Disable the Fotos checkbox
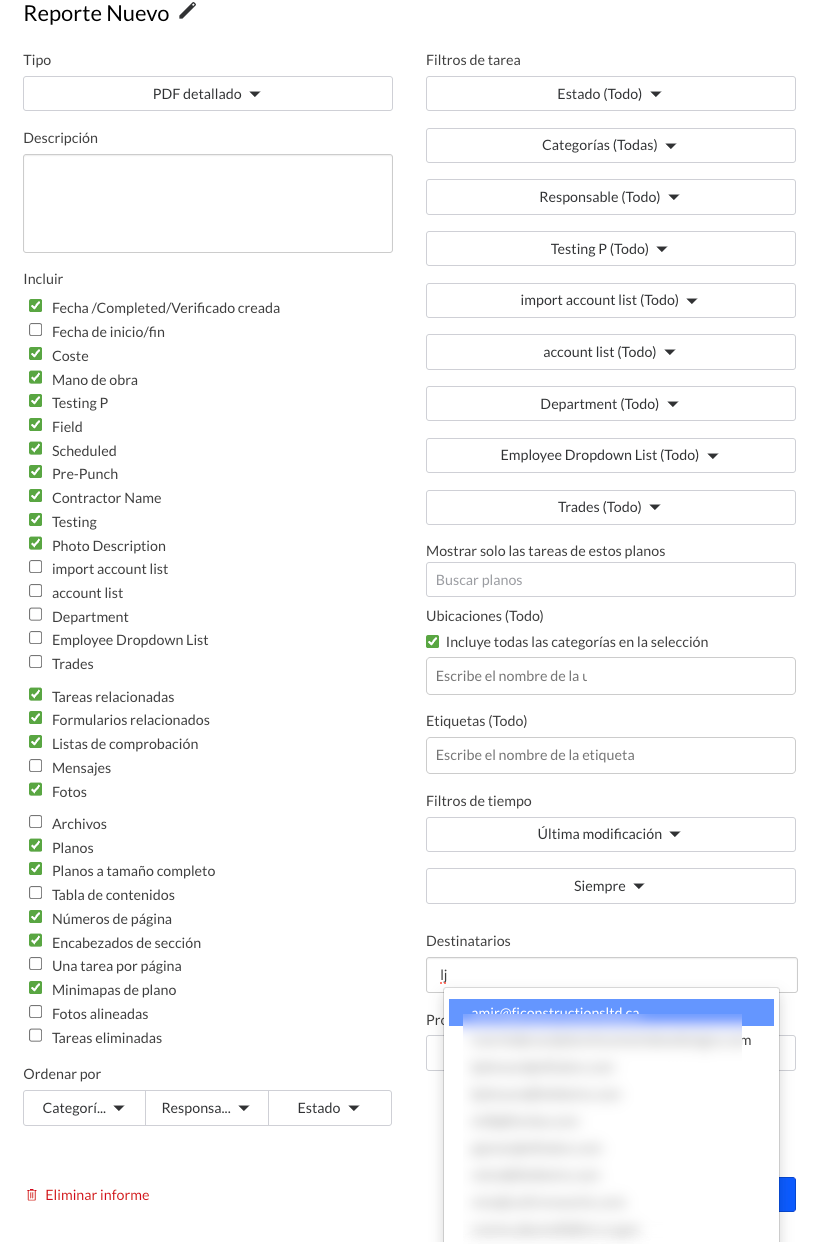This screenshot has height=1244, width=818. [36, 791]
